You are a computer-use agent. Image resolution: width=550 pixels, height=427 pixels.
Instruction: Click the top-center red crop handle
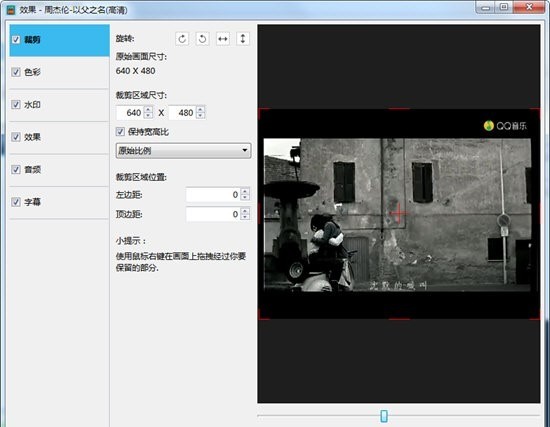pyautogui.click(x=399, y=109)
